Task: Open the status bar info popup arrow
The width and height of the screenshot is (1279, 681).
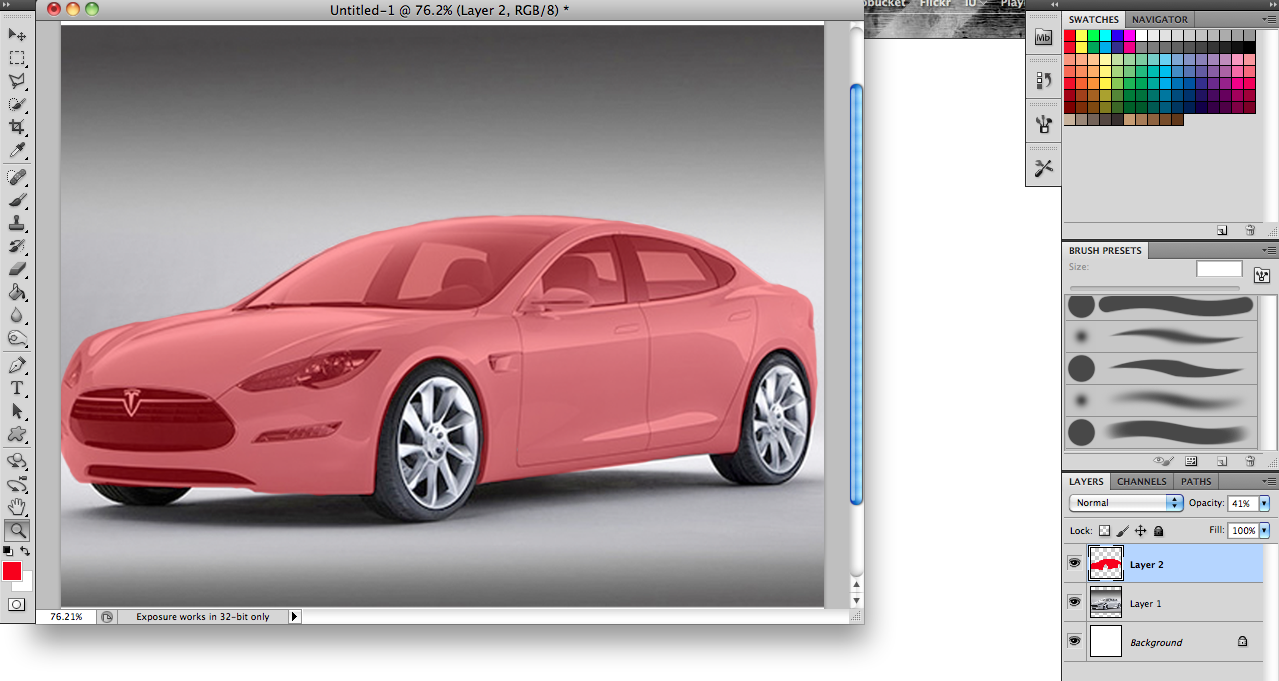Action: coord(294,617)
